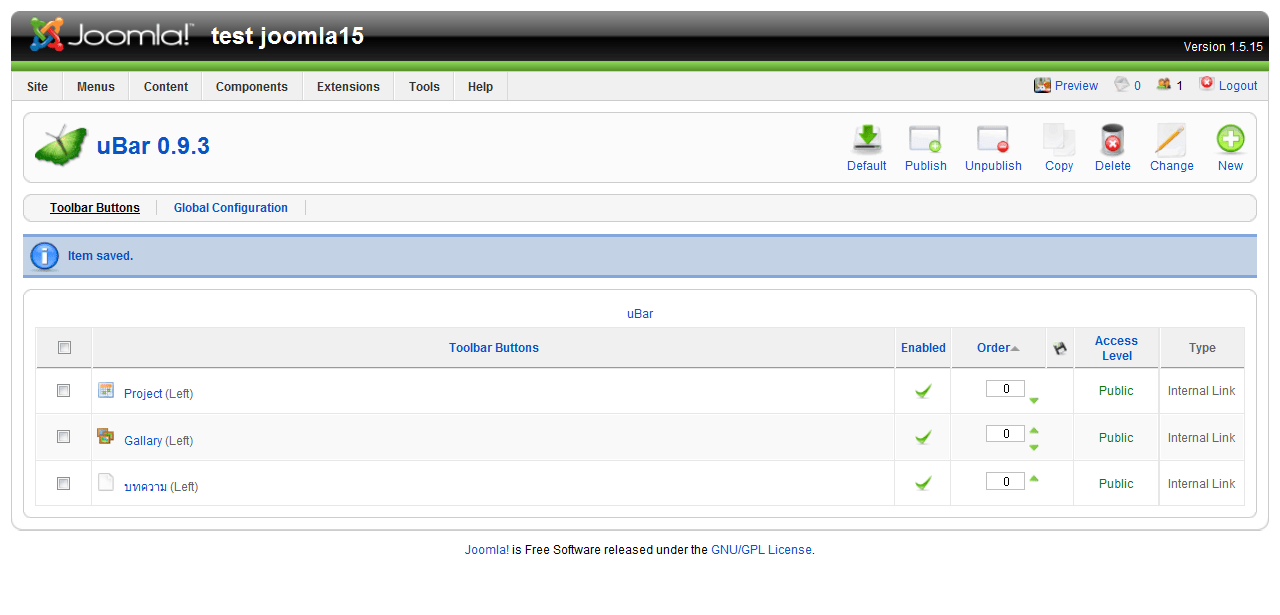This screenshot has height=615, width=1280.
Task: Switch to Global Configuration tab
Action: [231, 208]
